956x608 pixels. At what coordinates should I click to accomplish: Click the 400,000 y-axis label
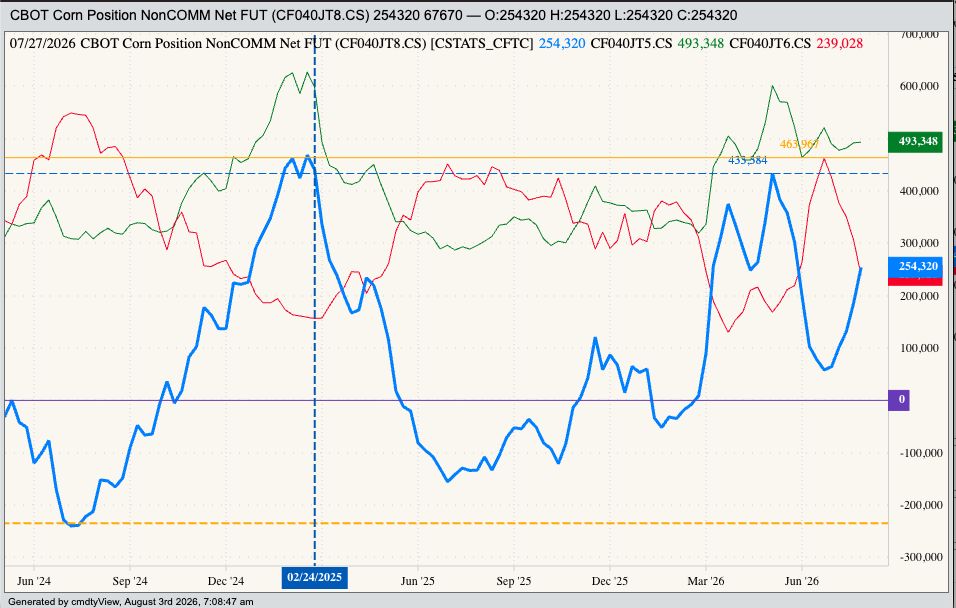click(919, 191)
